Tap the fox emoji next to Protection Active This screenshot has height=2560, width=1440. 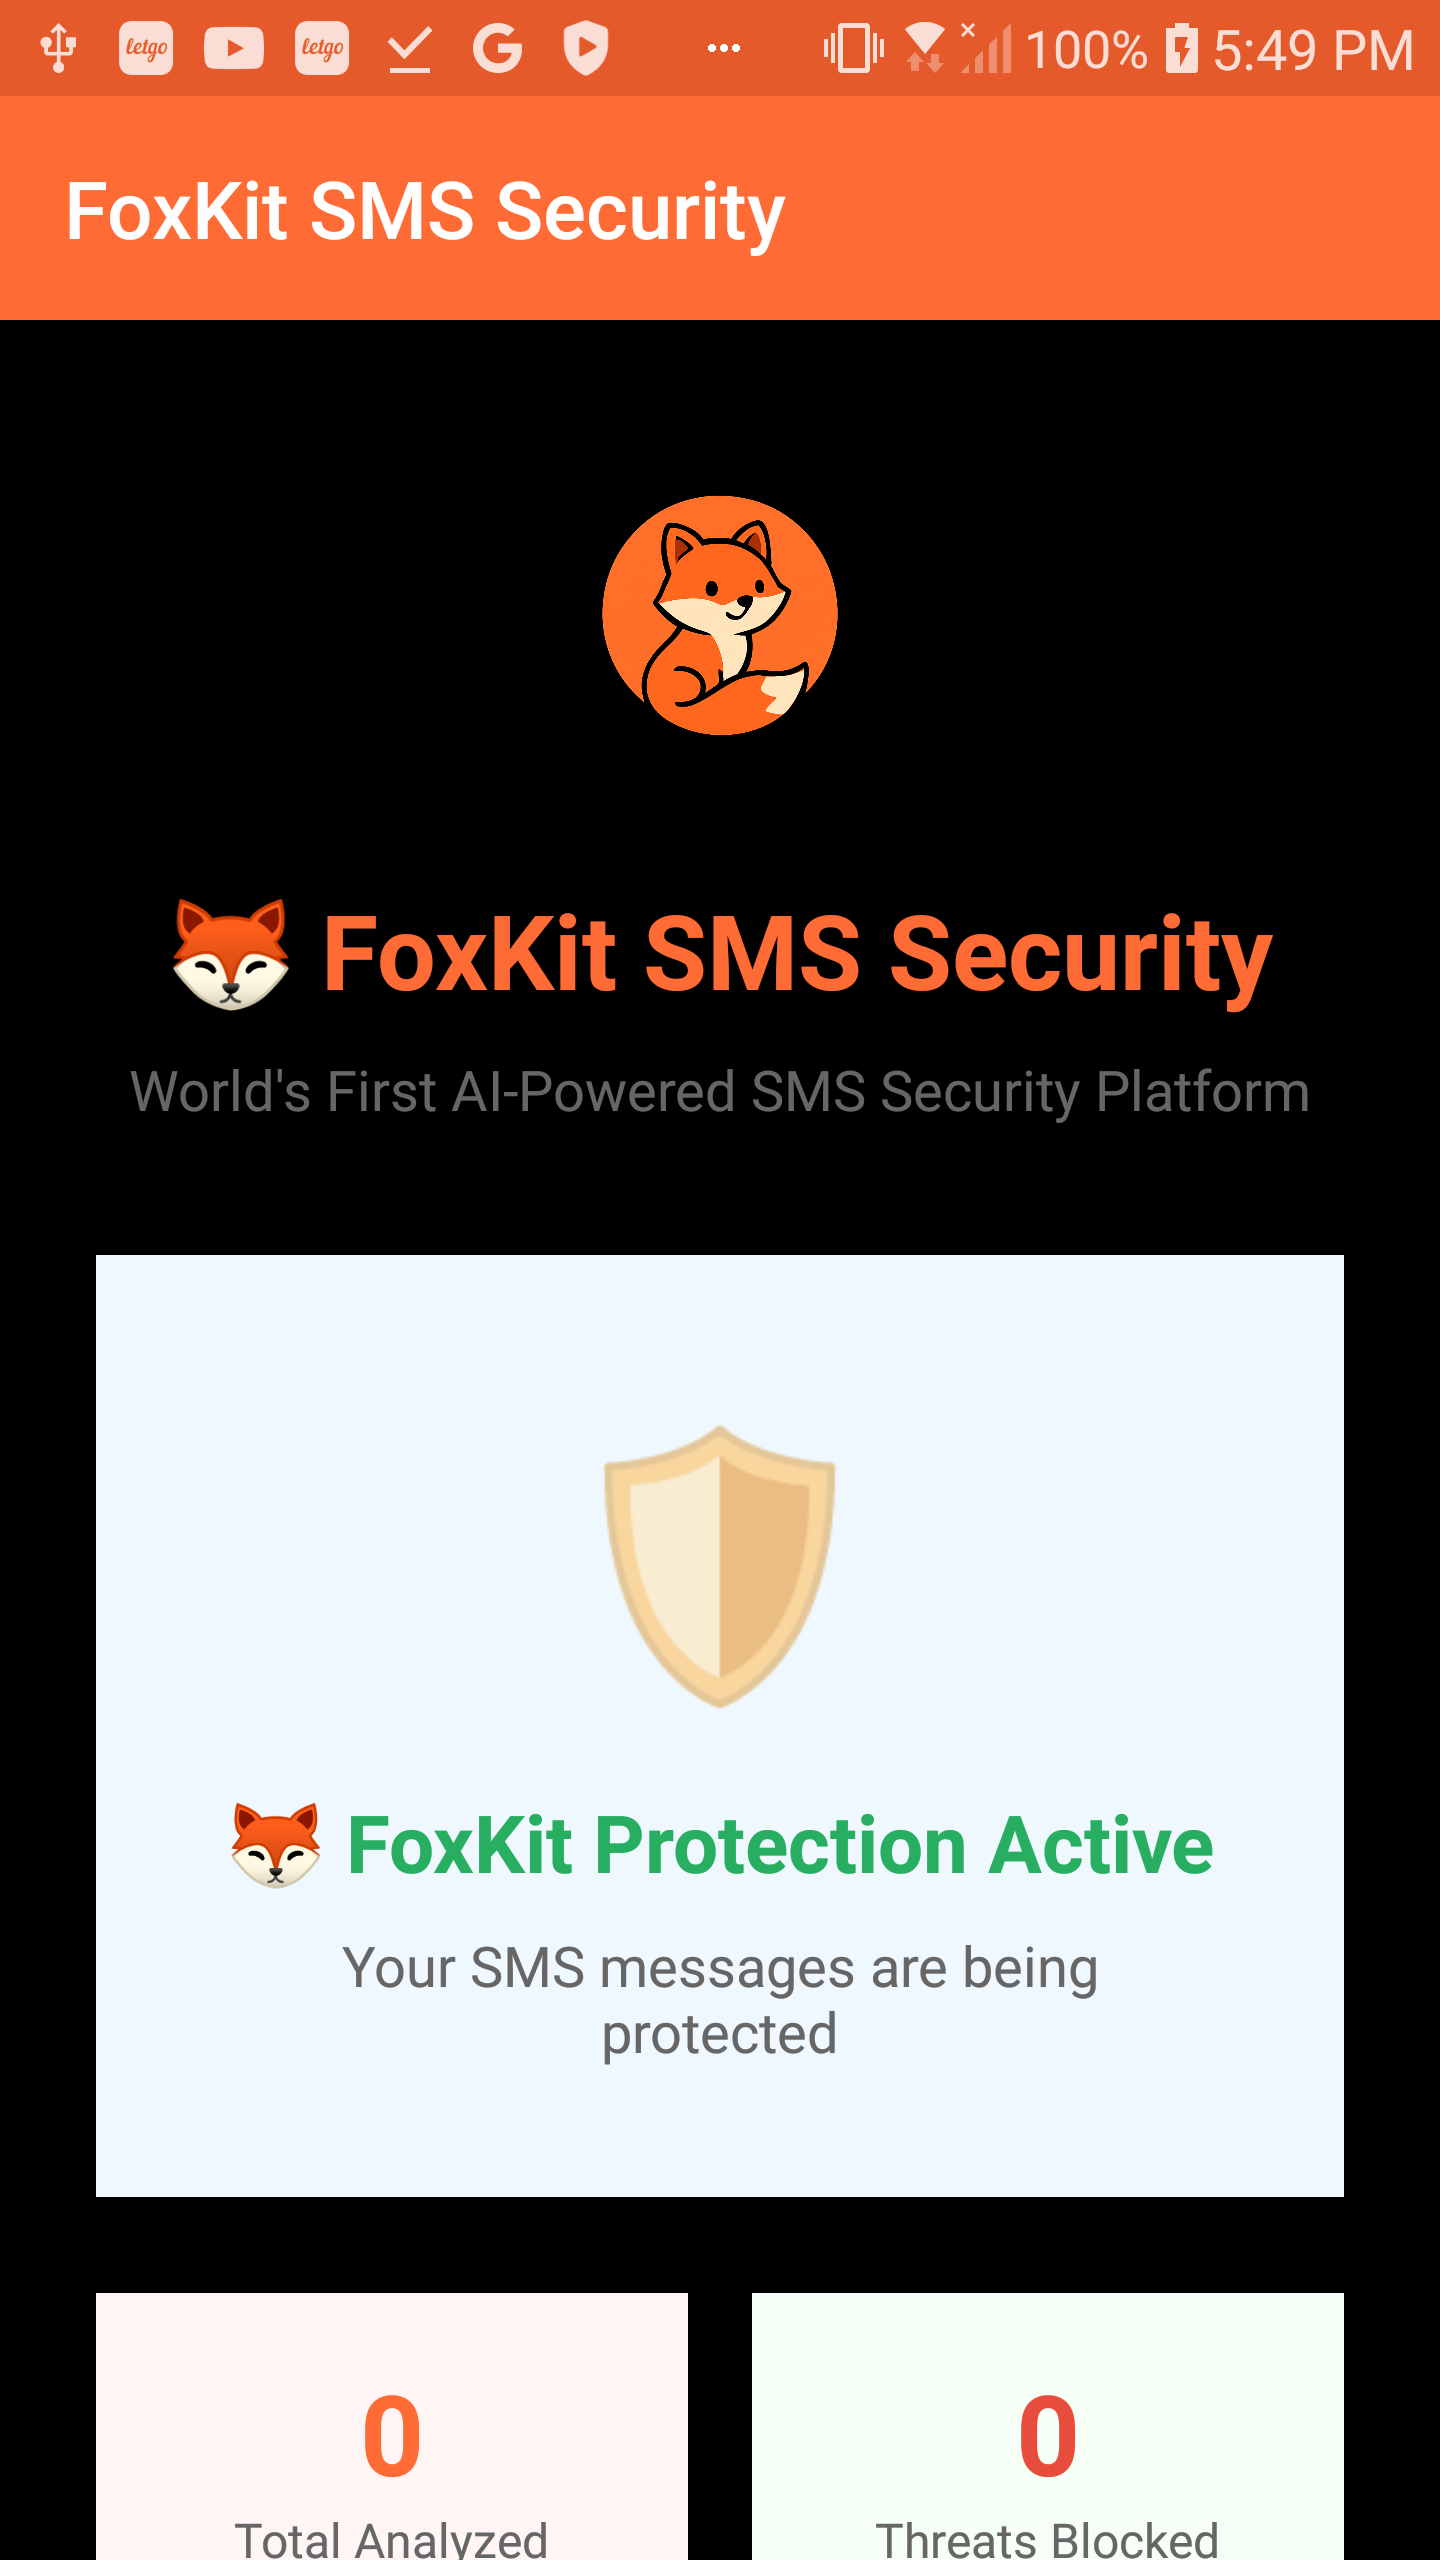[277, 1845]
